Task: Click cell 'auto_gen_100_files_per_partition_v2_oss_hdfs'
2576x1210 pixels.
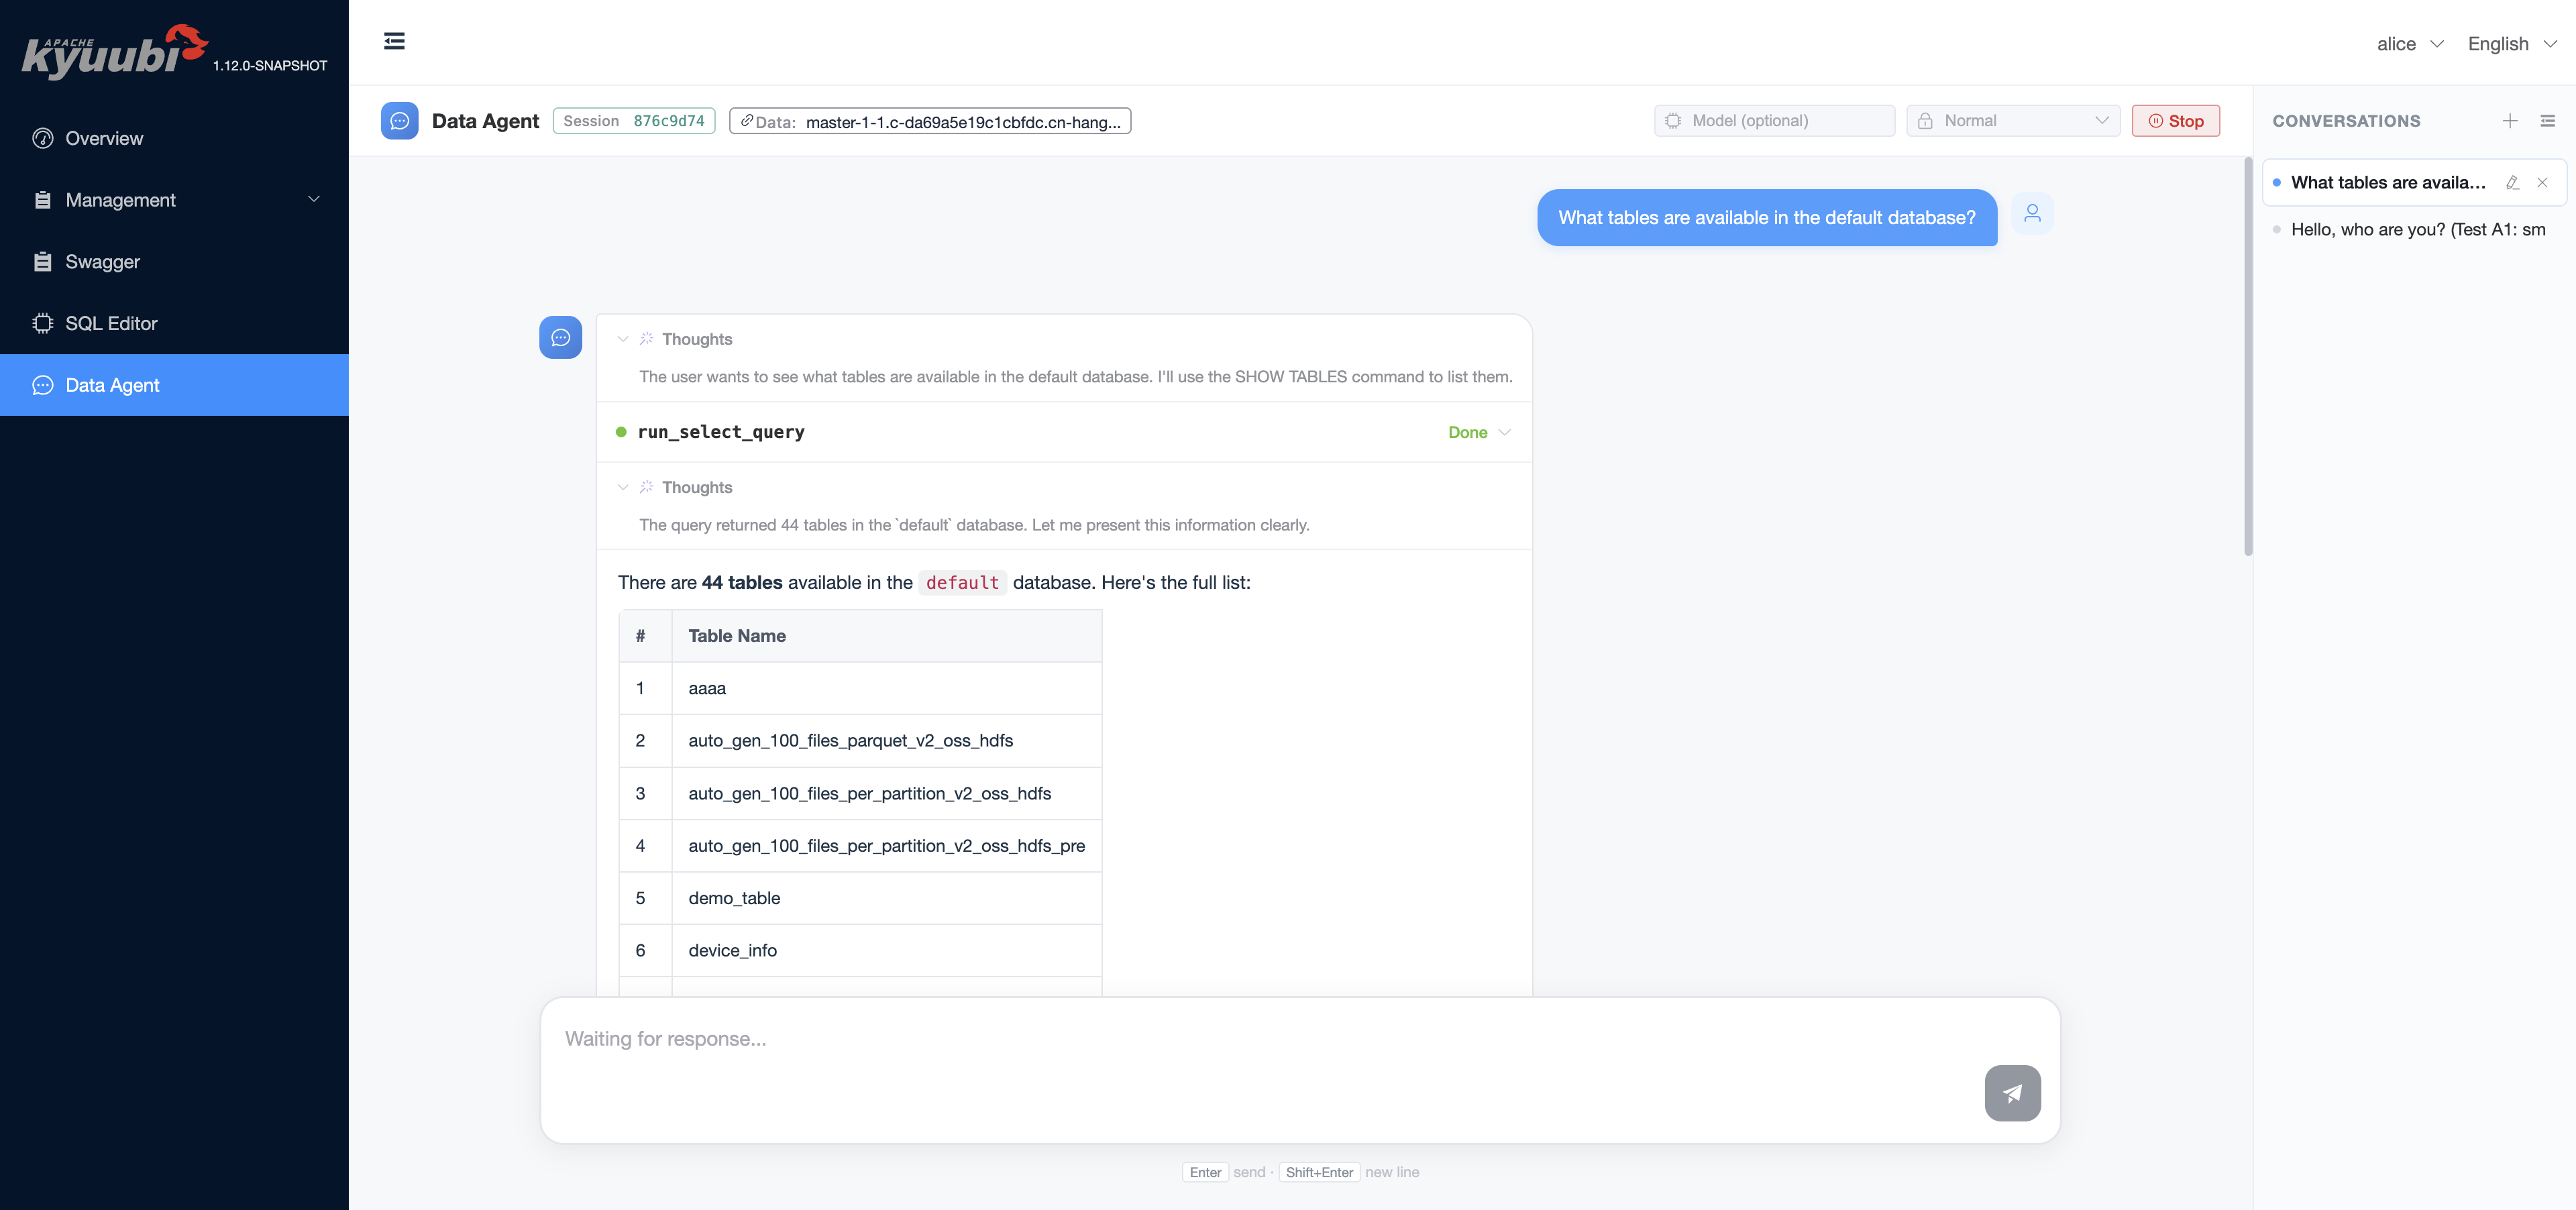Action: pyautogui.click(x=886, y=793)
